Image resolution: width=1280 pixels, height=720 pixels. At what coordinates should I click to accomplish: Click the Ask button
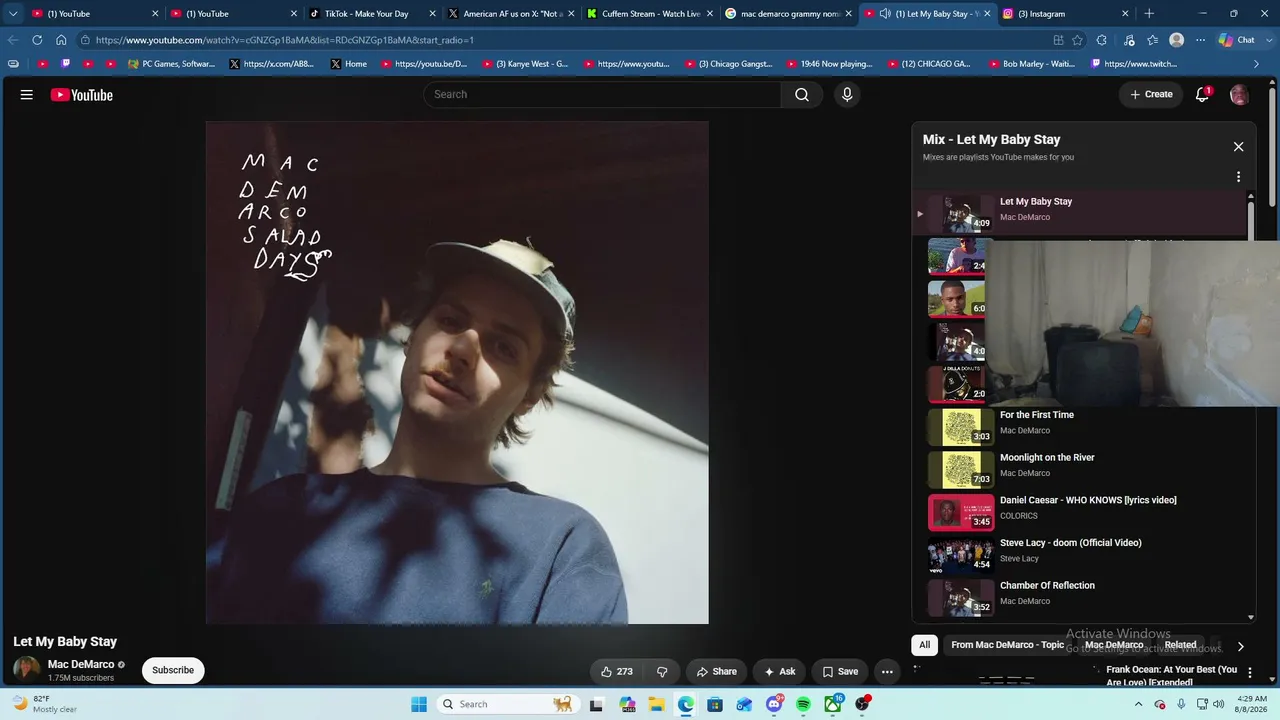pos(780,671)
